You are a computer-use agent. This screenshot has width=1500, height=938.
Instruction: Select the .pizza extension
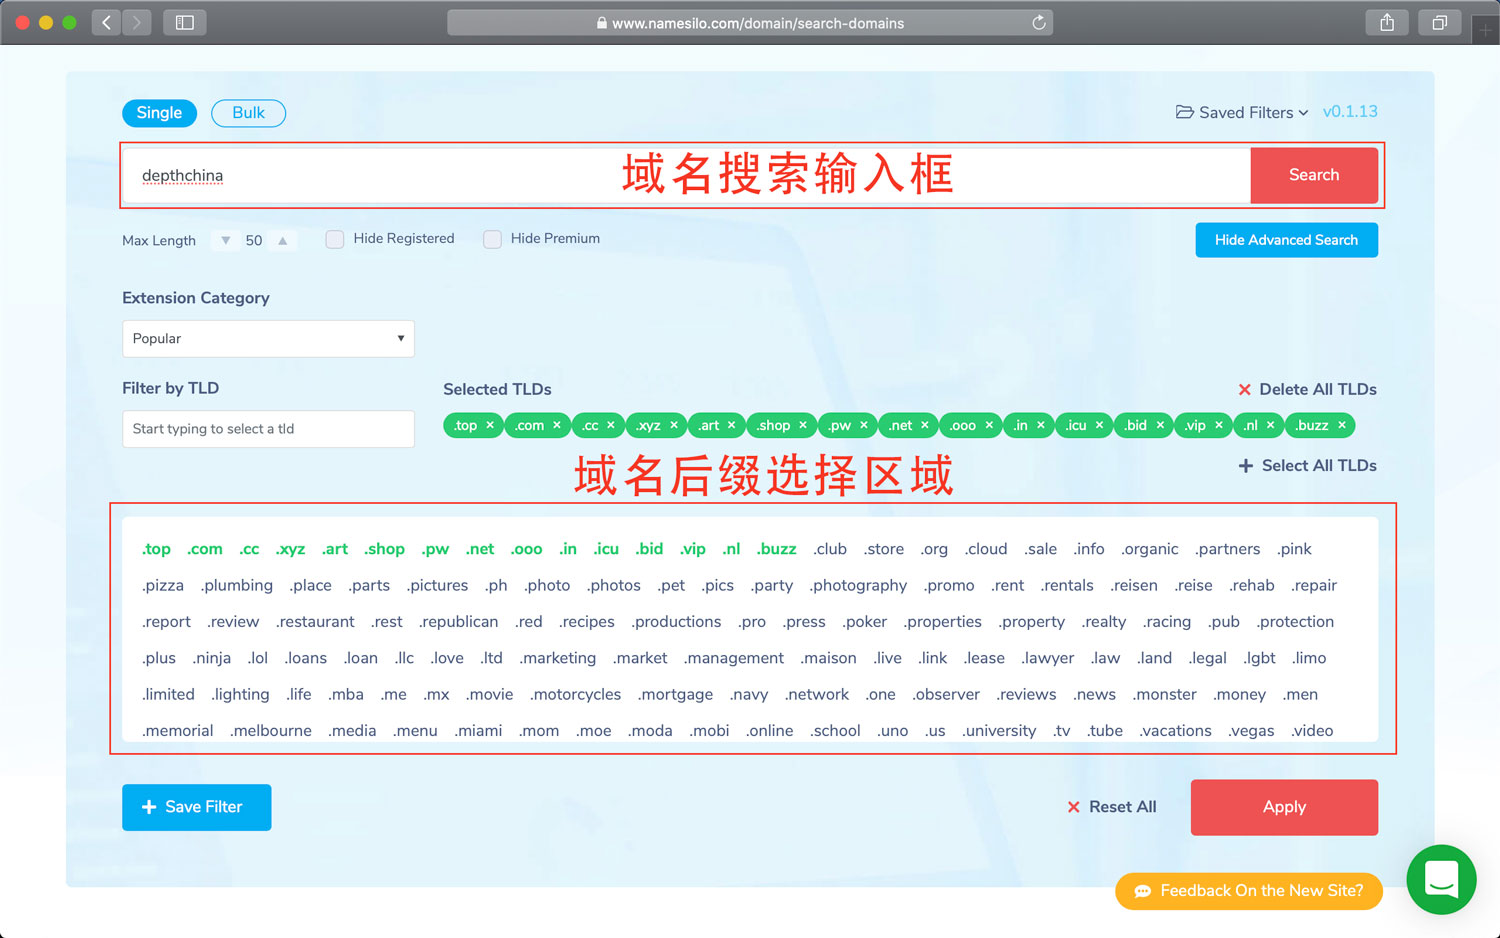coord(163,585)
